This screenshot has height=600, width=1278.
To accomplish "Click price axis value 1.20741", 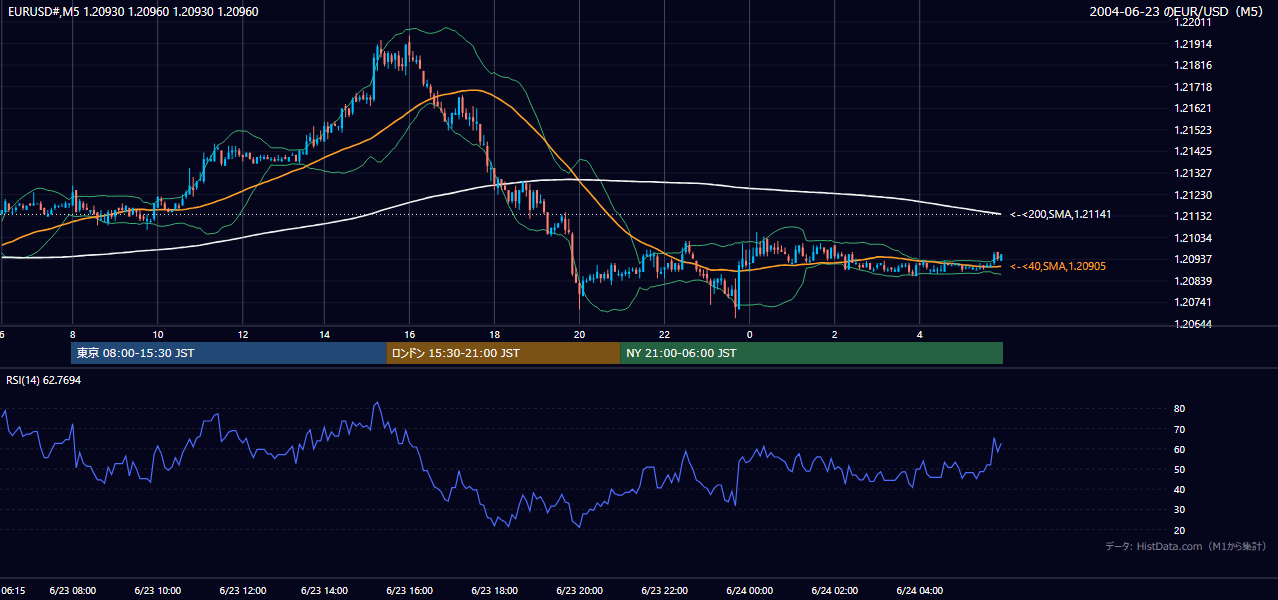I will pos(1193,302).
